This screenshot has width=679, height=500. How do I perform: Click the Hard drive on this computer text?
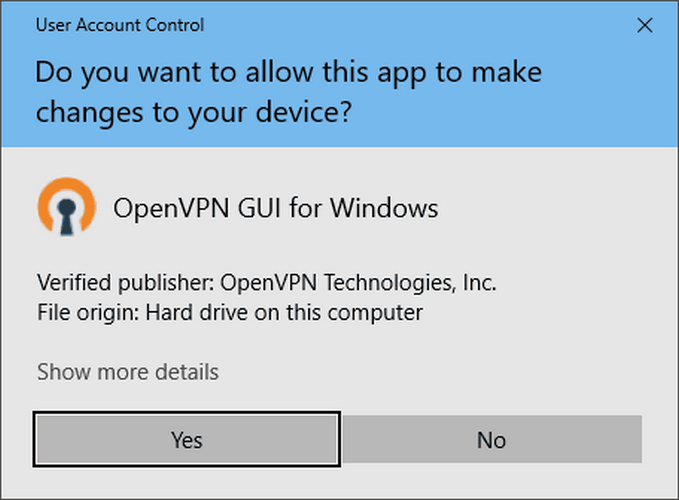(284, 313)
